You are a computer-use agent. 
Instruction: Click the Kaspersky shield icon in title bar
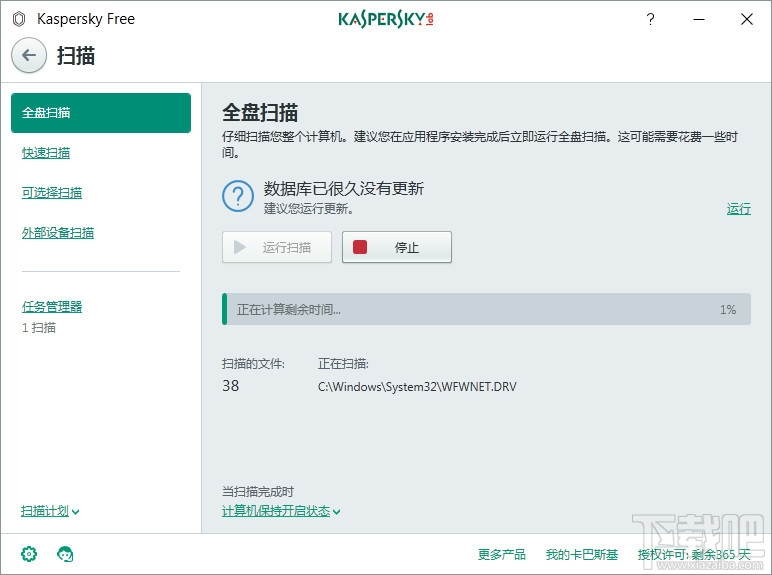(x=19, y=20)
